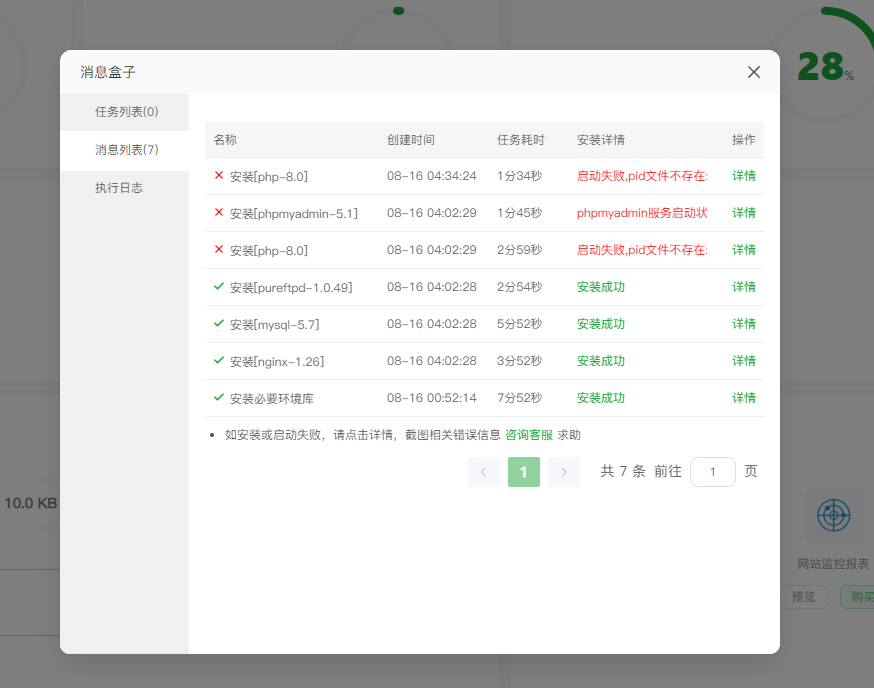The width and height of the screenshot is (874, 688).
Task: Click the success check icon for 安装[nginx-1.26]
Action: point(218,360)
